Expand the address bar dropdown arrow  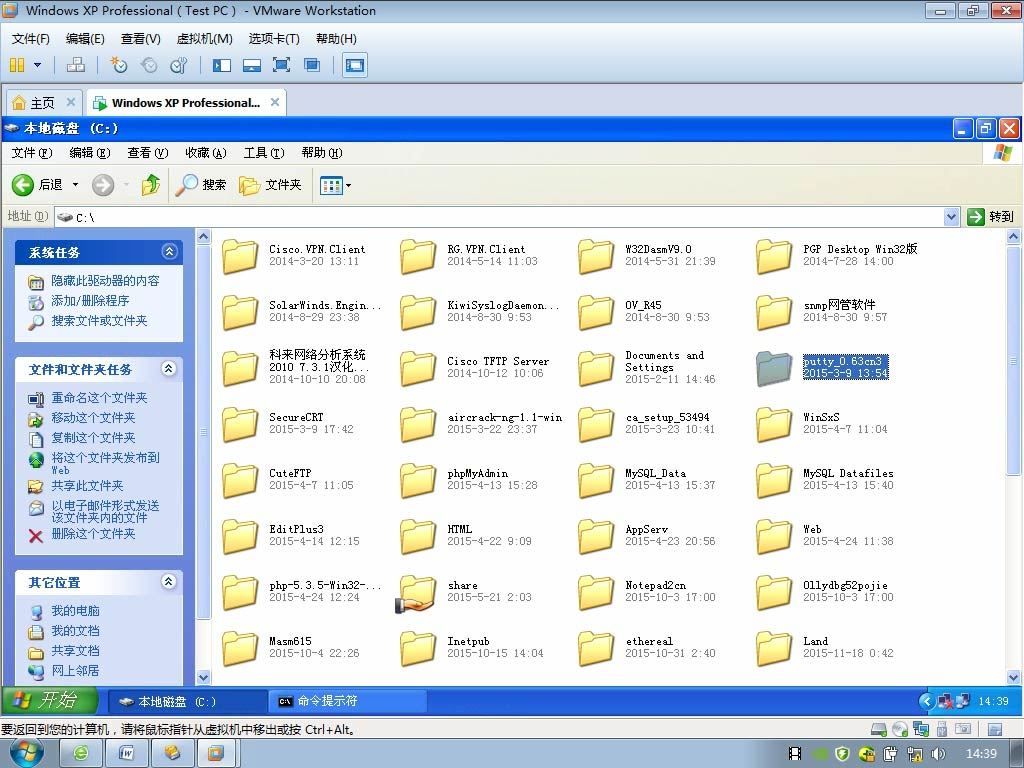(x=952, y=217)
